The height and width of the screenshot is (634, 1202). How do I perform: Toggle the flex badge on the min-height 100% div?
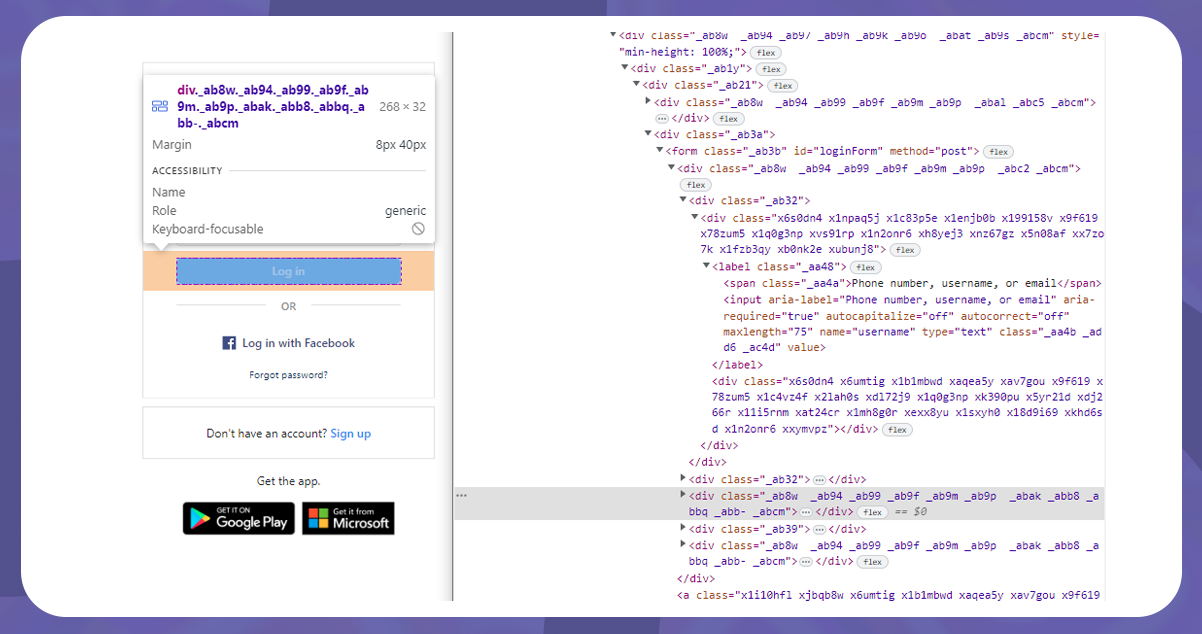pyautogui.click(x=765, y=52)
